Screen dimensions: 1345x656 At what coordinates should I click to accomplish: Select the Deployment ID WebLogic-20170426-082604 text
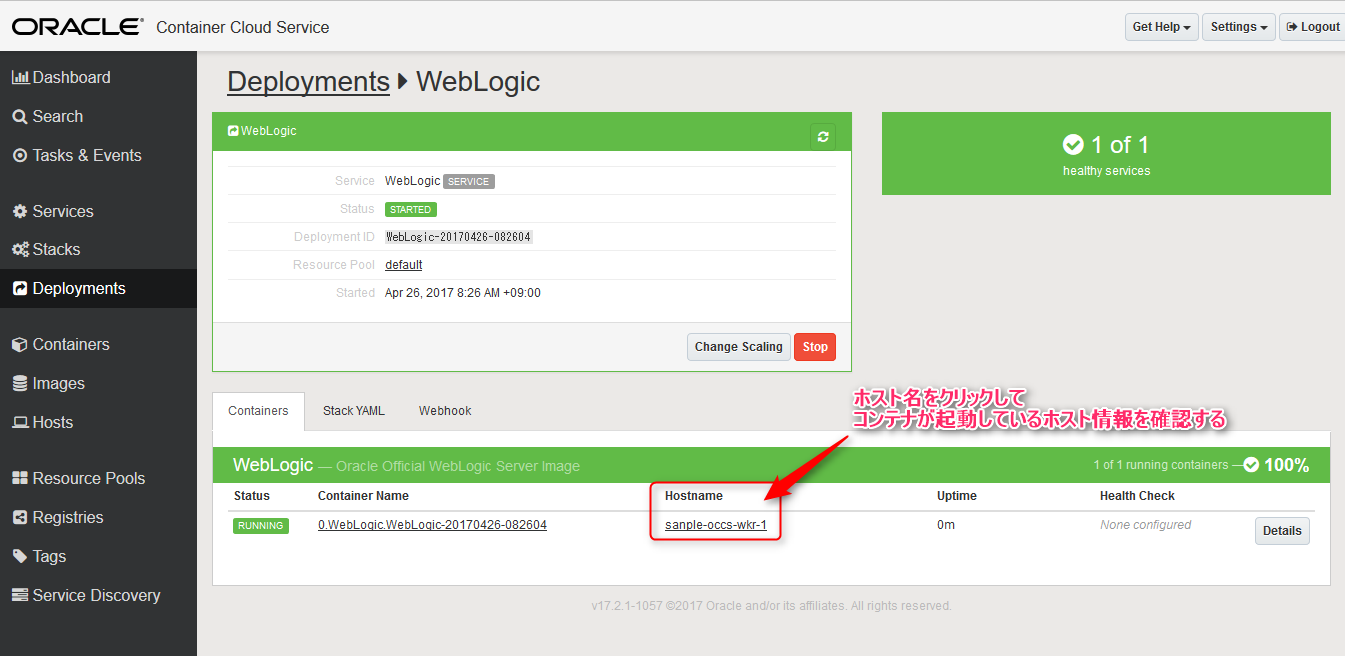pyautogui.click(x=459, y=237)
